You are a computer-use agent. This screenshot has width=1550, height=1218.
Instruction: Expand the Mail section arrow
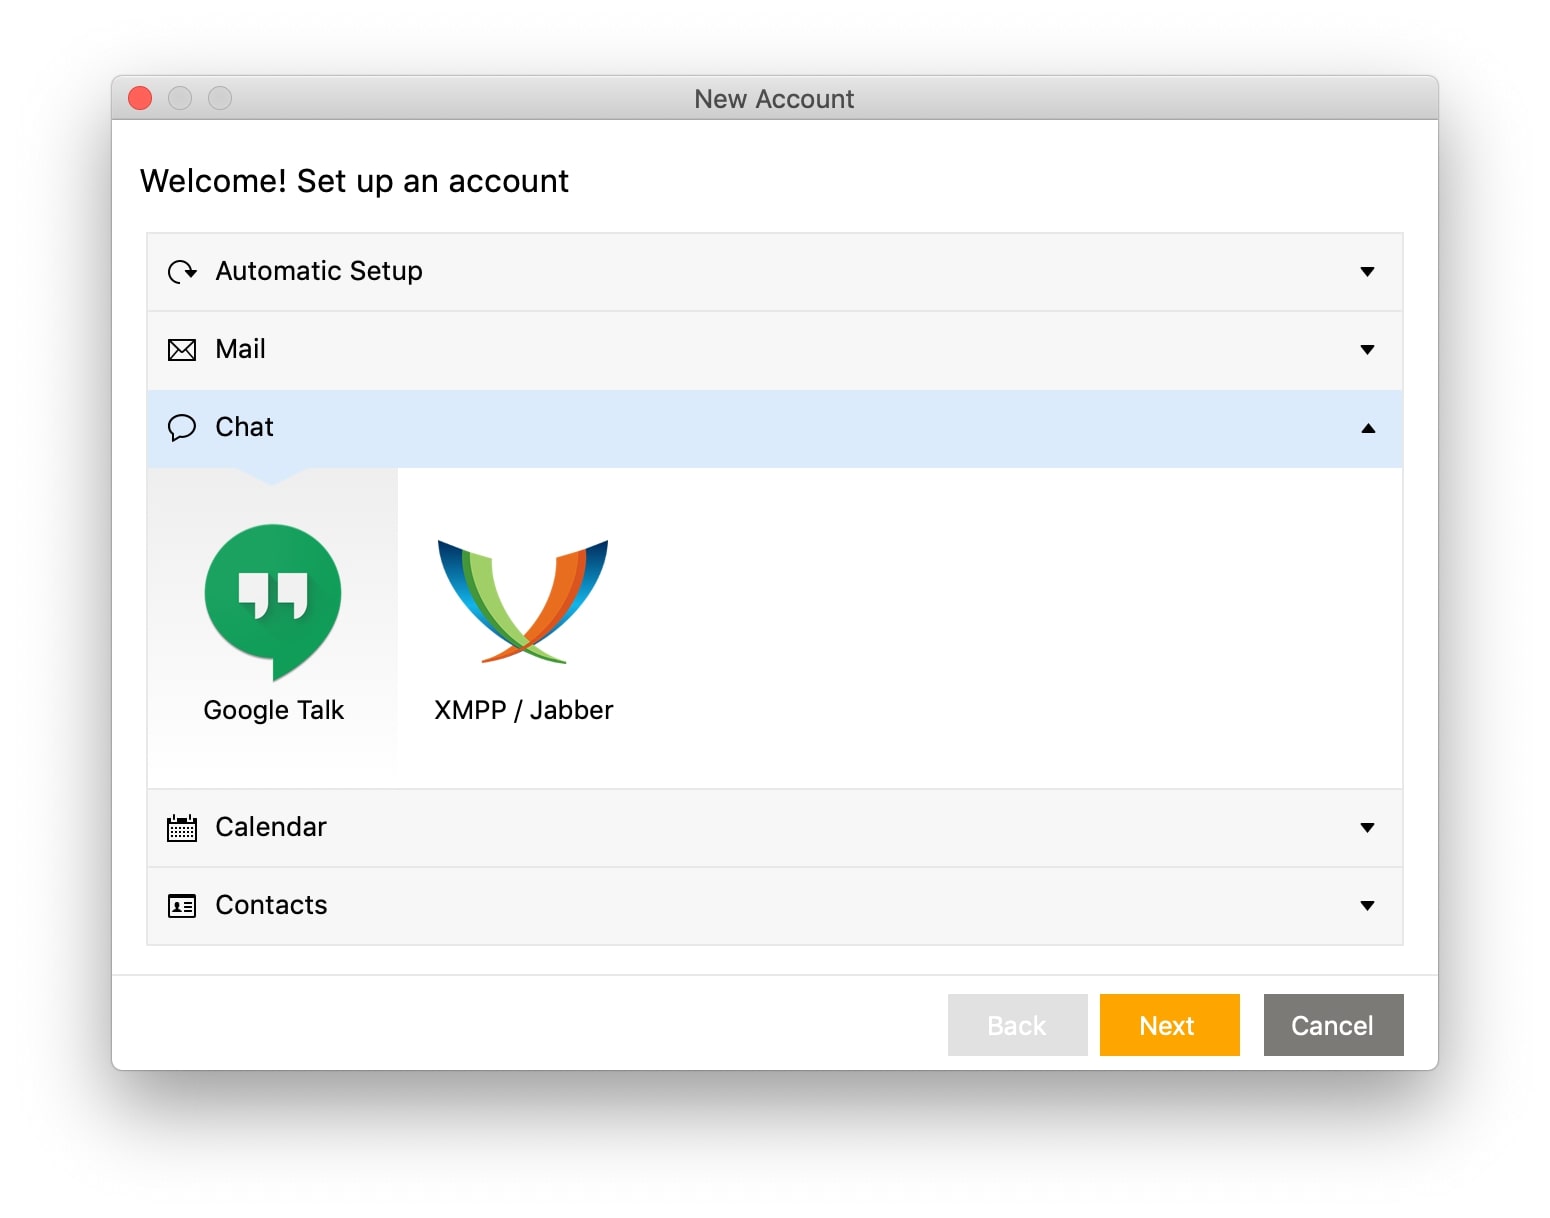click(x=1367, y=350)
